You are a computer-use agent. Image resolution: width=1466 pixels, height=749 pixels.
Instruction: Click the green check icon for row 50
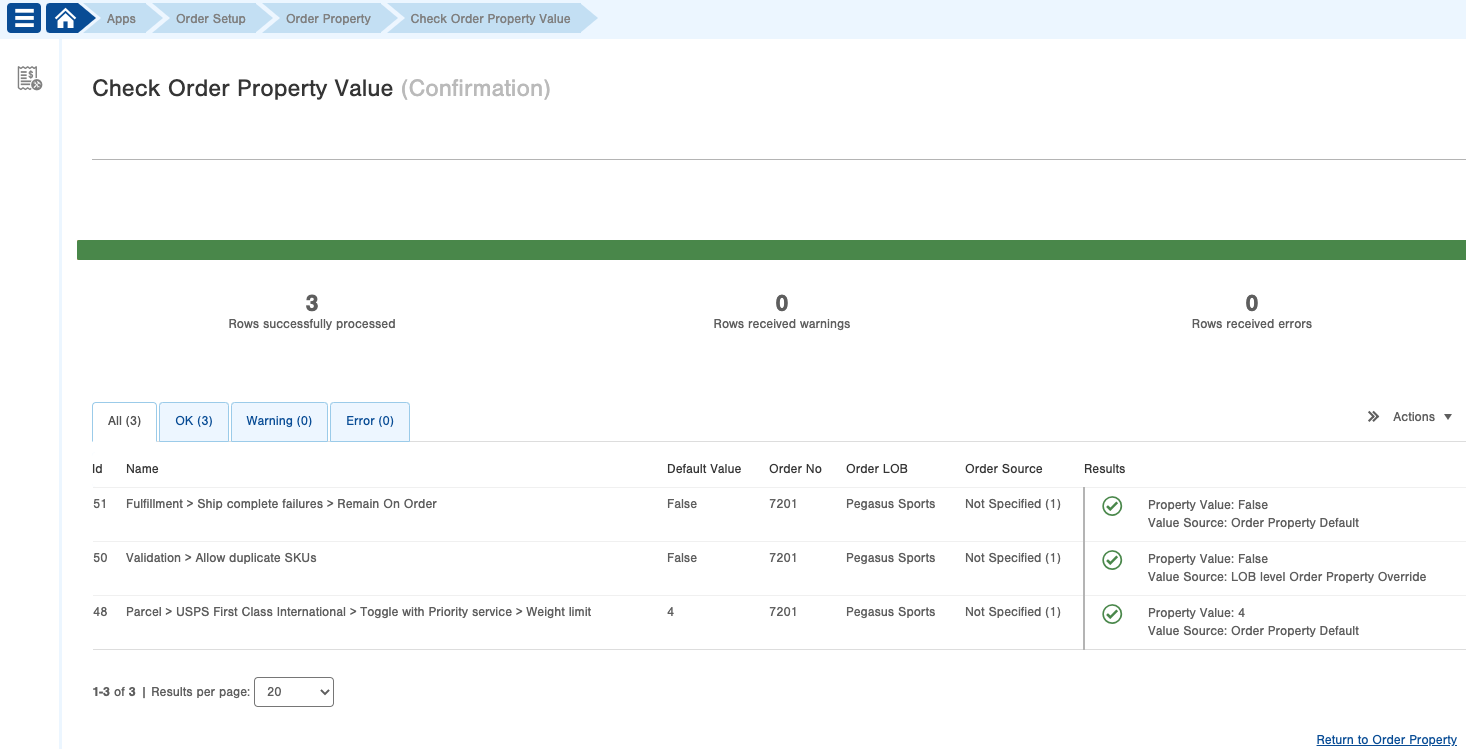(1112, 560)
